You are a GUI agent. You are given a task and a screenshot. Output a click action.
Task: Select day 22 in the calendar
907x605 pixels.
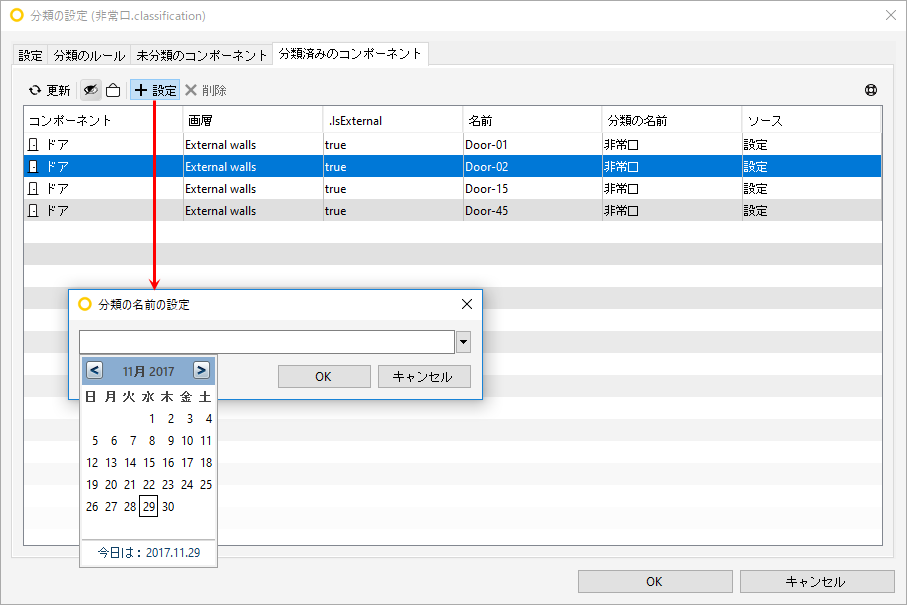coord(149,484)
